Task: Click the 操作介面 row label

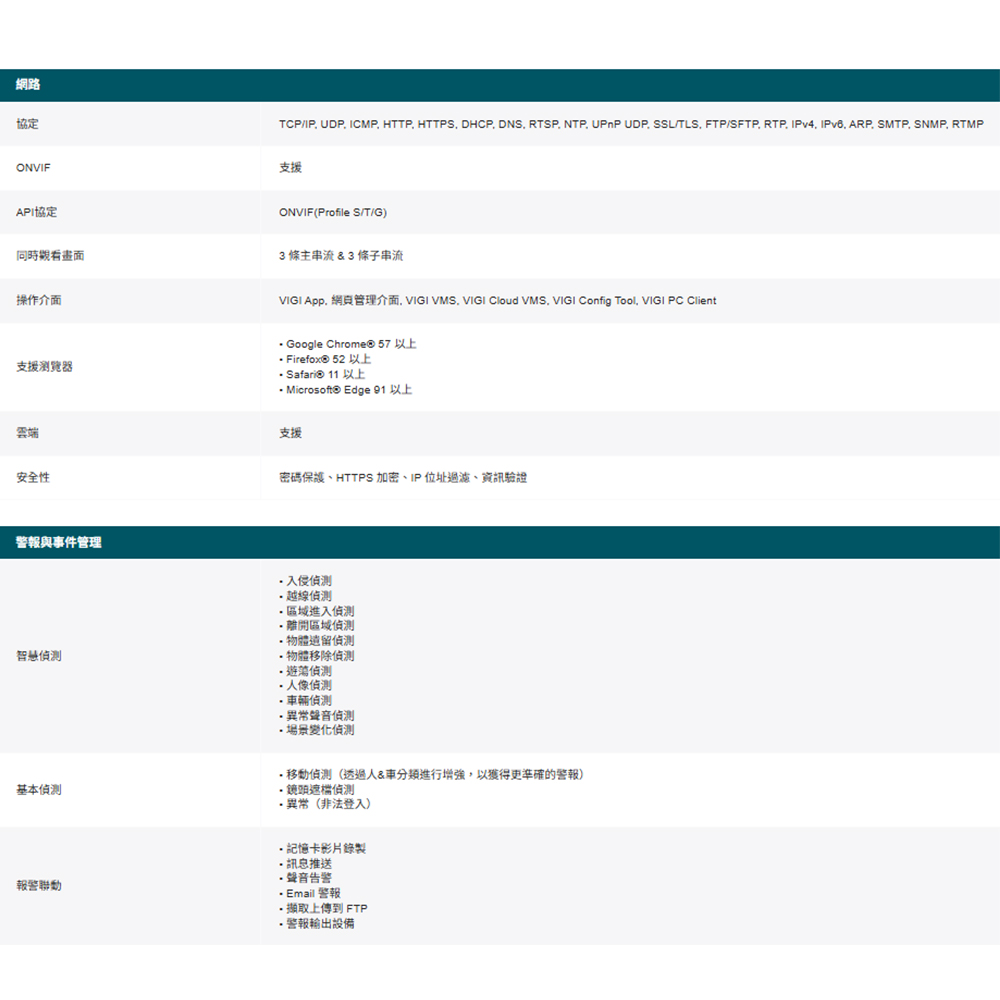Action: point(39,300)
